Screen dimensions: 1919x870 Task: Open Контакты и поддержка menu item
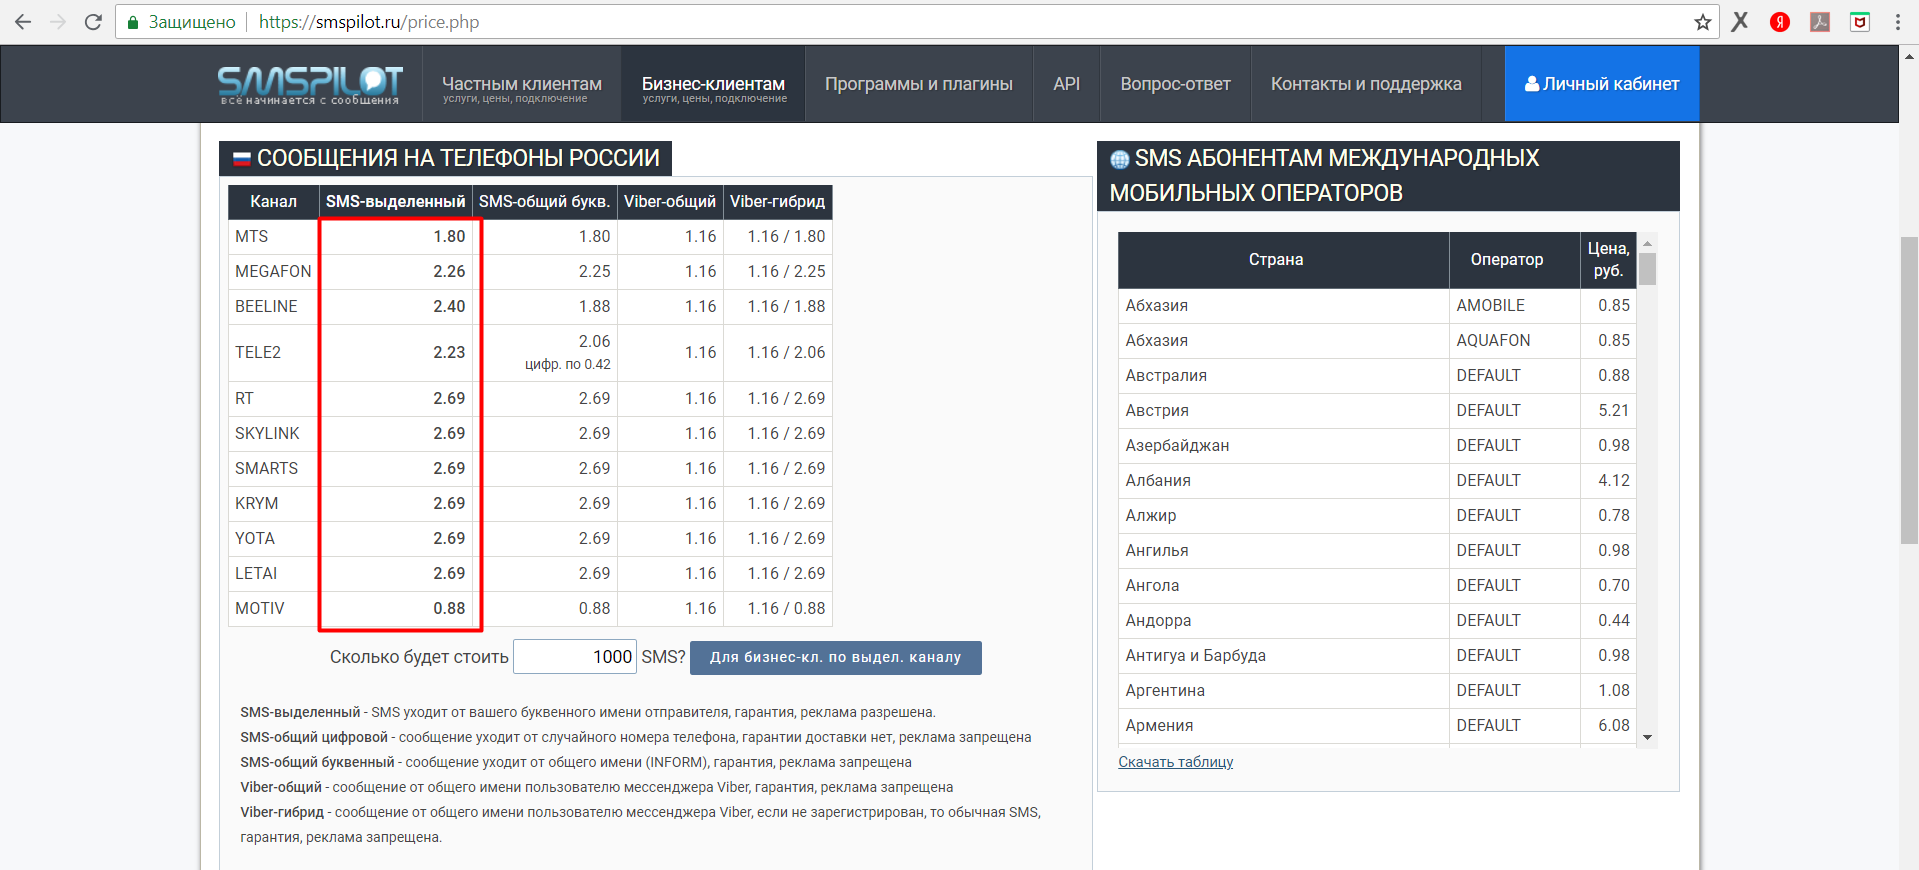(1366, 84)
